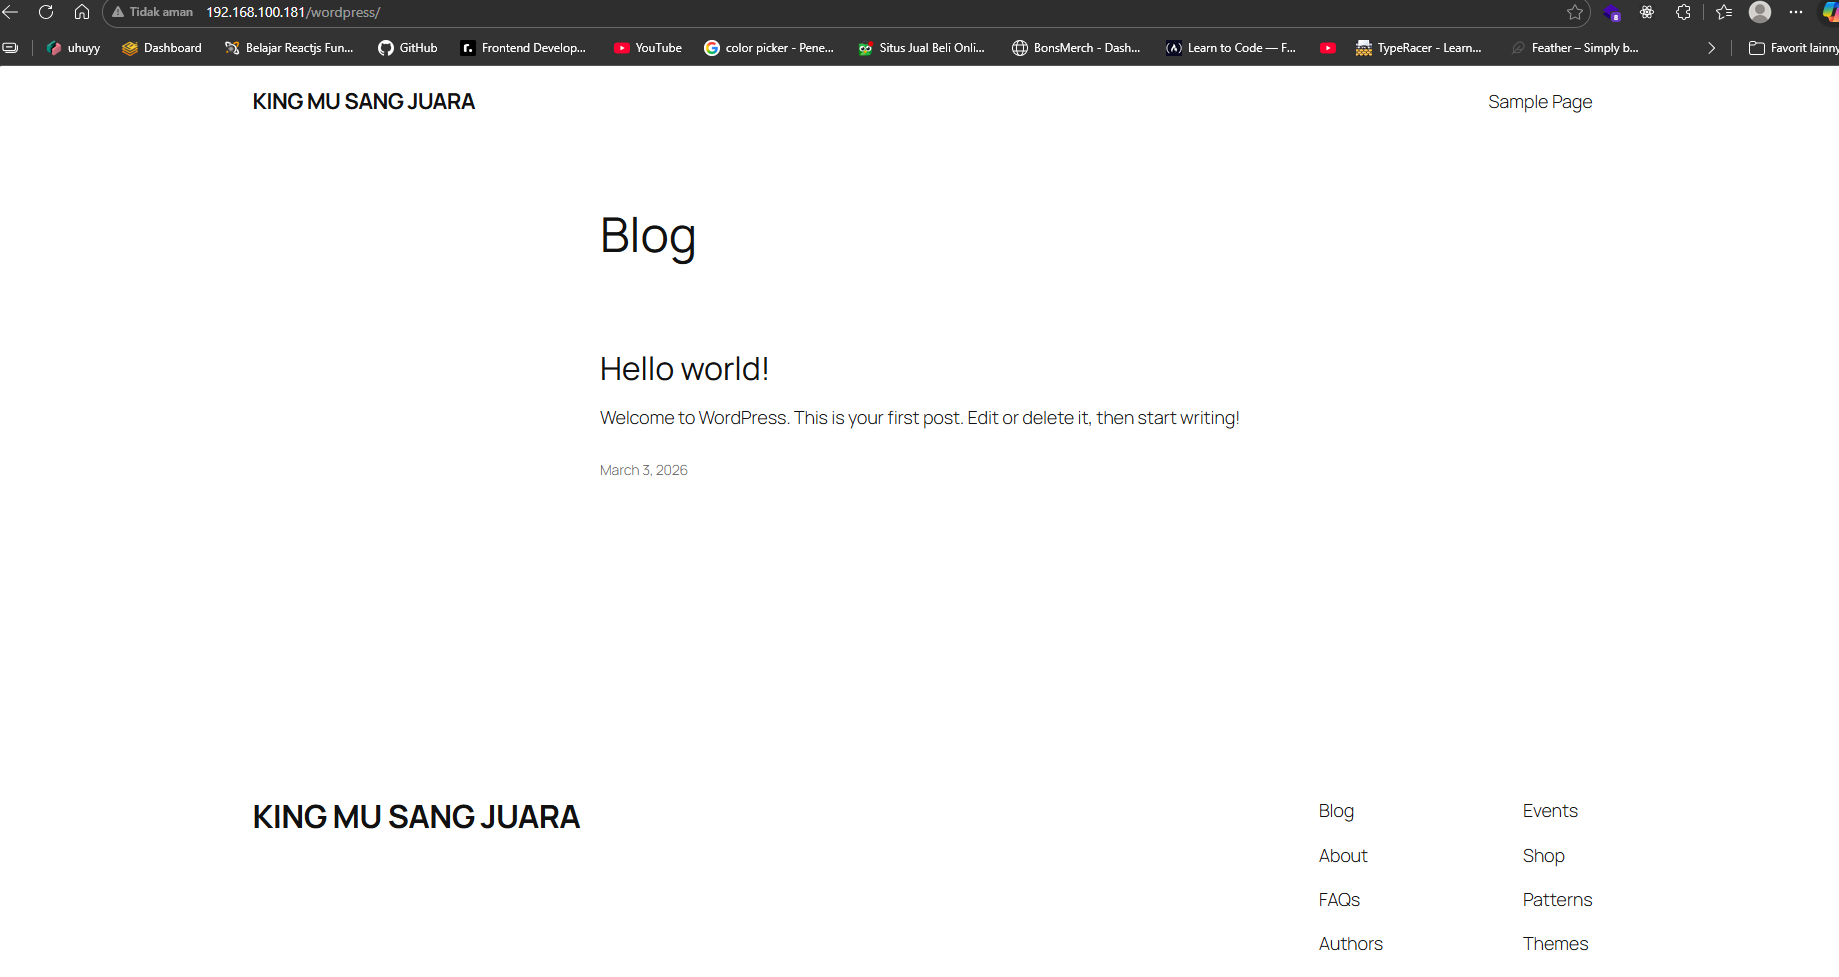Open the Copilot sidebar icon

click(1830, 12)
